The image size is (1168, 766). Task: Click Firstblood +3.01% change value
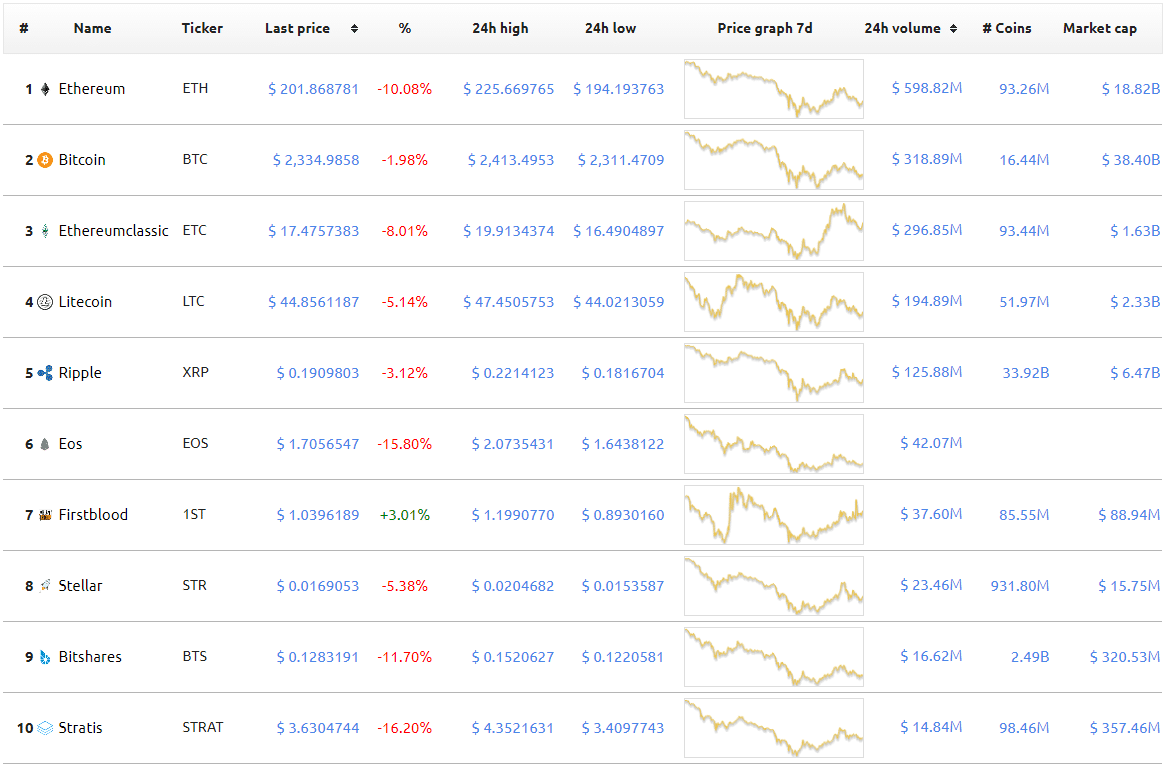pos(404,515)
